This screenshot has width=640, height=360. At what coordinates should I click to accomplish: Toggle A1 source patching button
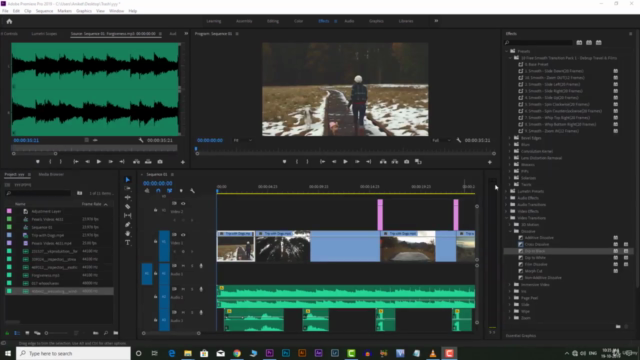coord(147,273)
